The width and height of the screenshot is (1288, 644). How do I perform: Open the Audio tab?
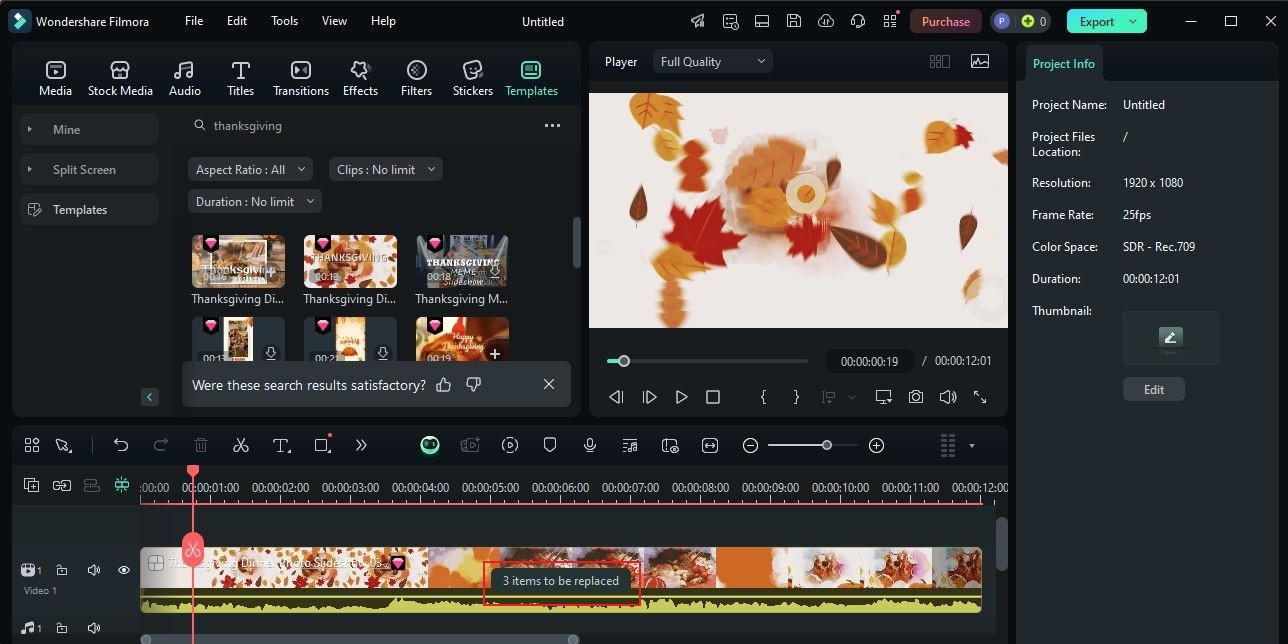point(184,78)
